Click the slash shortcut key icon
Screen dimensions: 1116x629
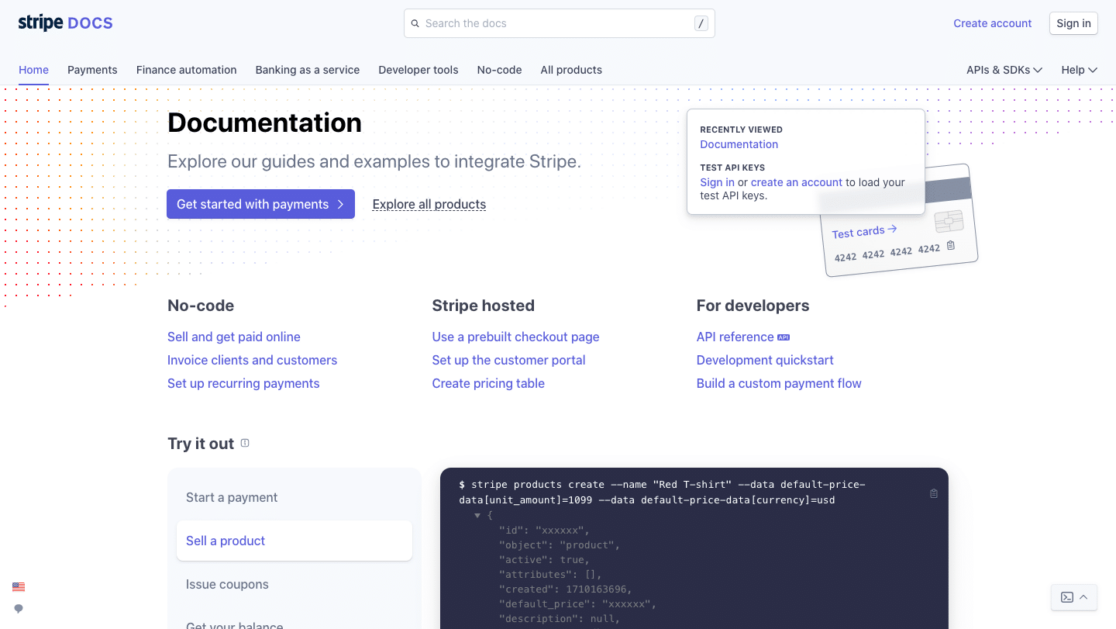click(701, 23)
